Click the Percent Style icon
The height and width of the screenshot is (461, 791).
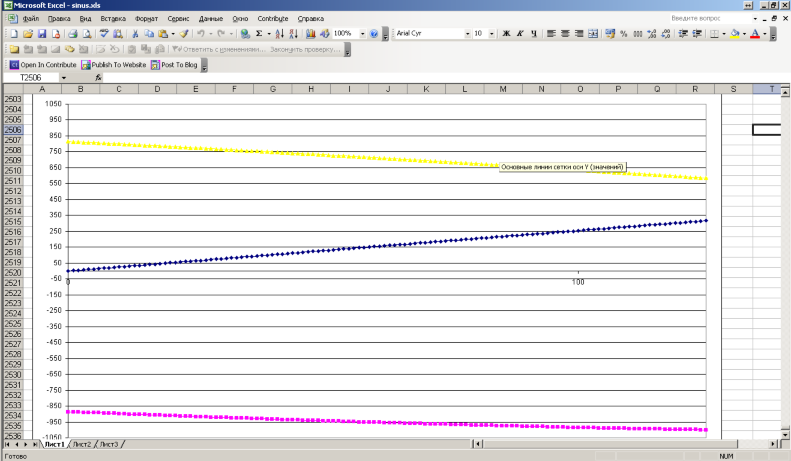click(624, 34)
